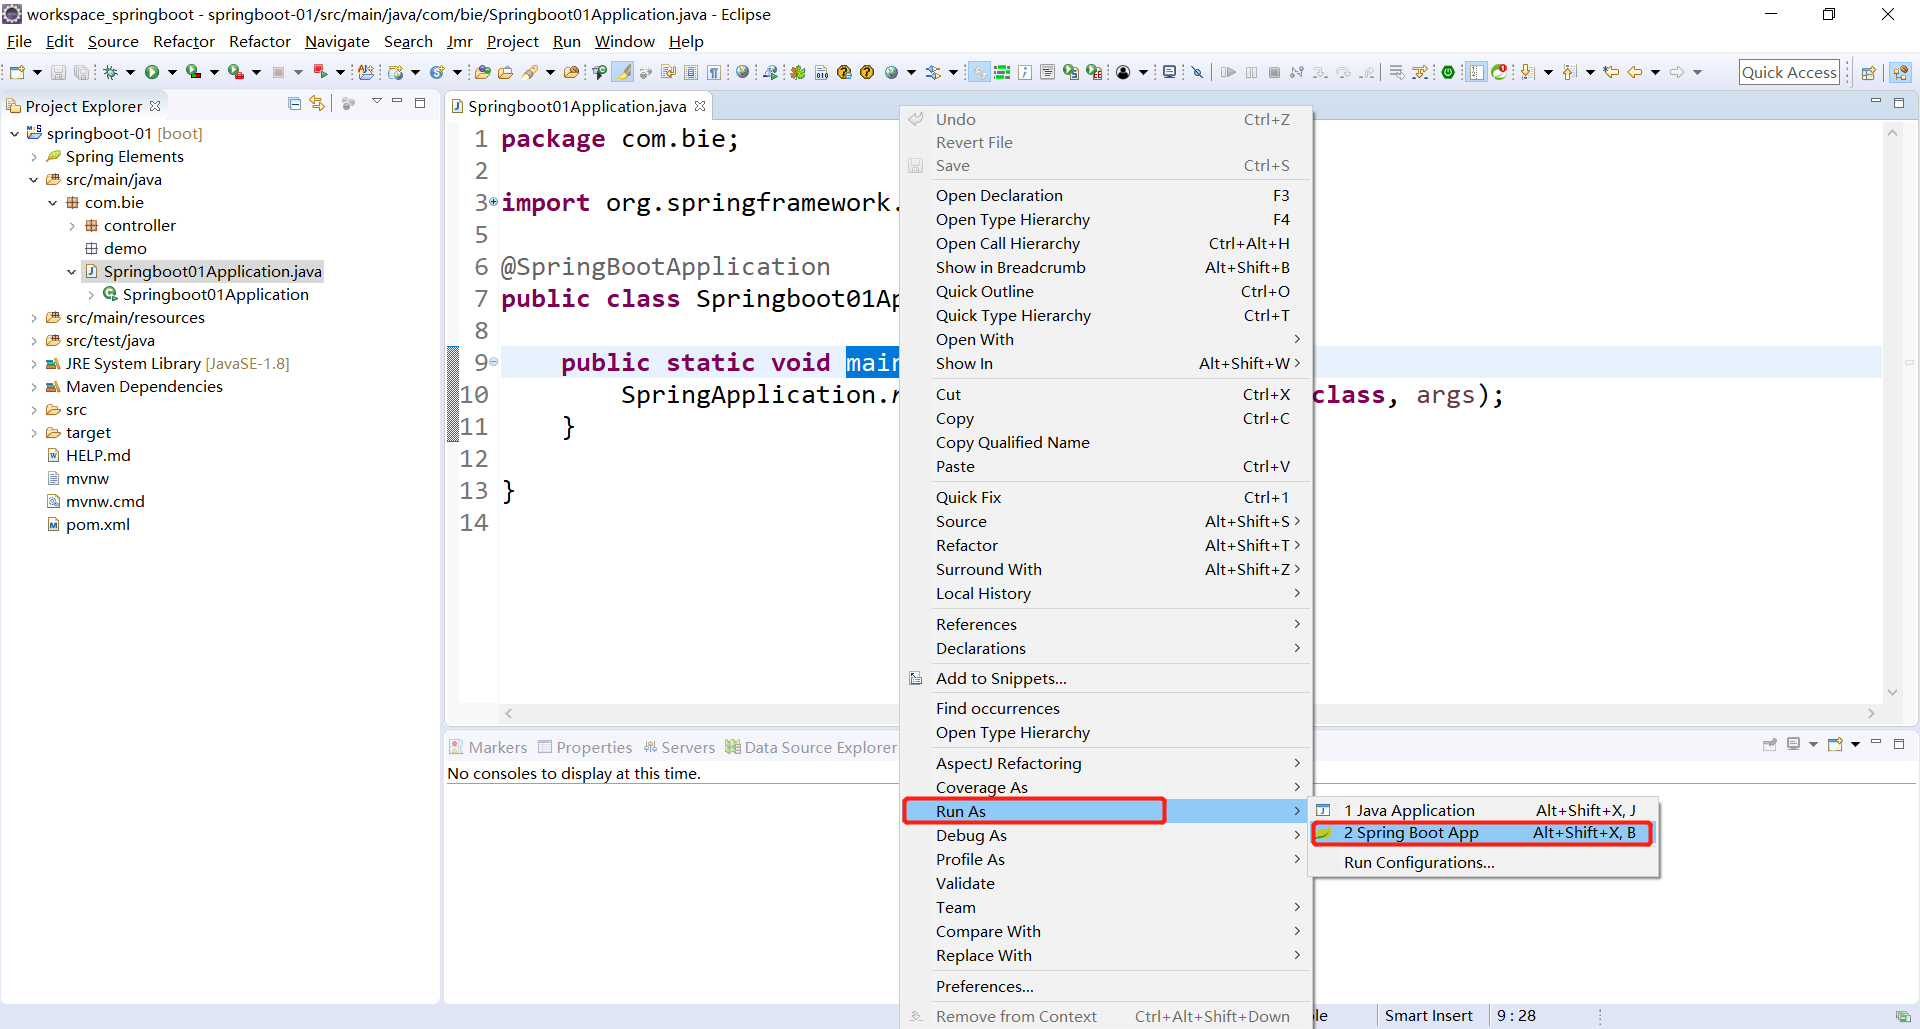Screen dimensions: 1920x1029
Task: Open the Navigate menu
Action: tap(337, 41)
